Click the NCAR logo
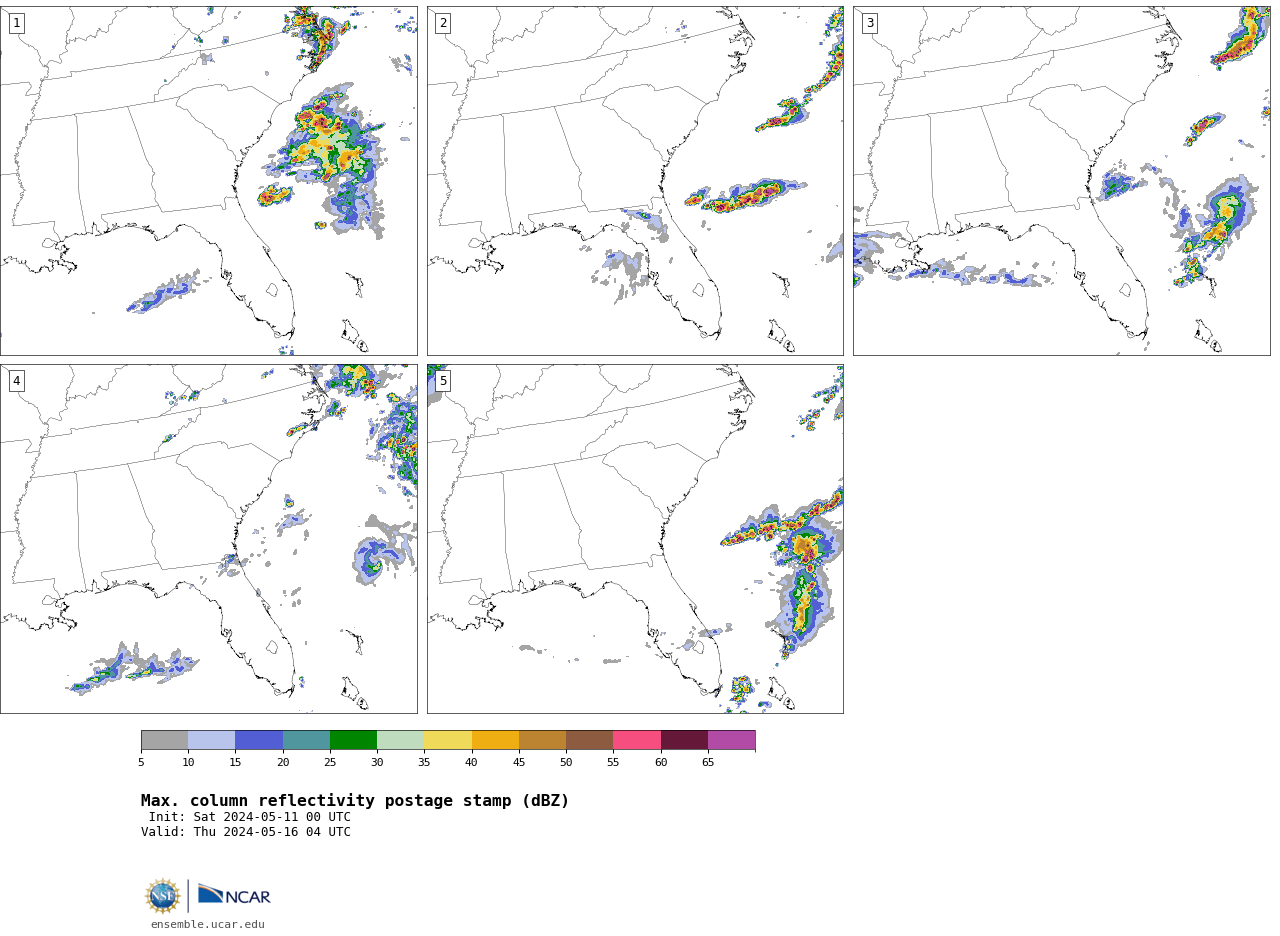This screenshot has width=1280, height=936. point(234,895)
